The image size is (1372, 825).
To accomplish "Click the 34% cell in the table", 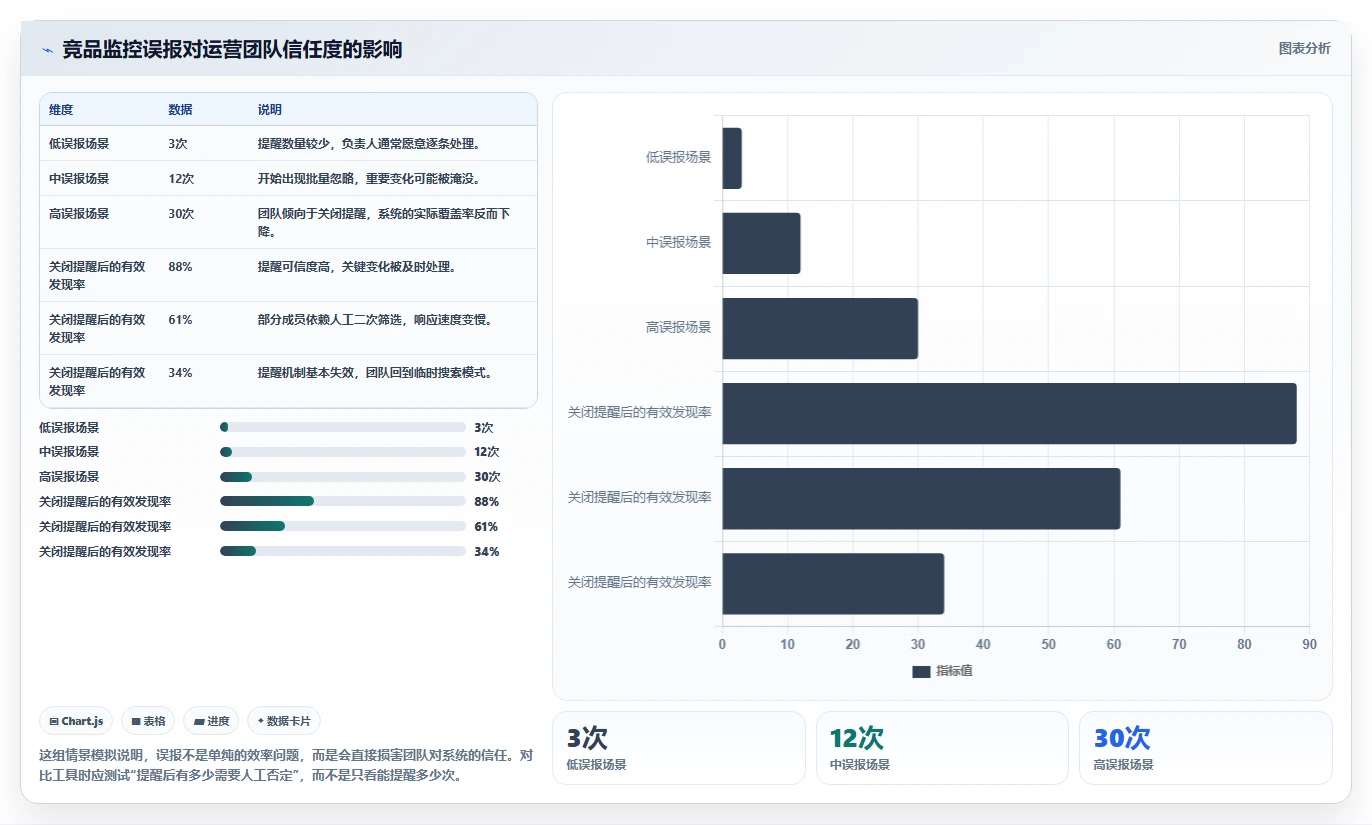I will pos(180,373).
